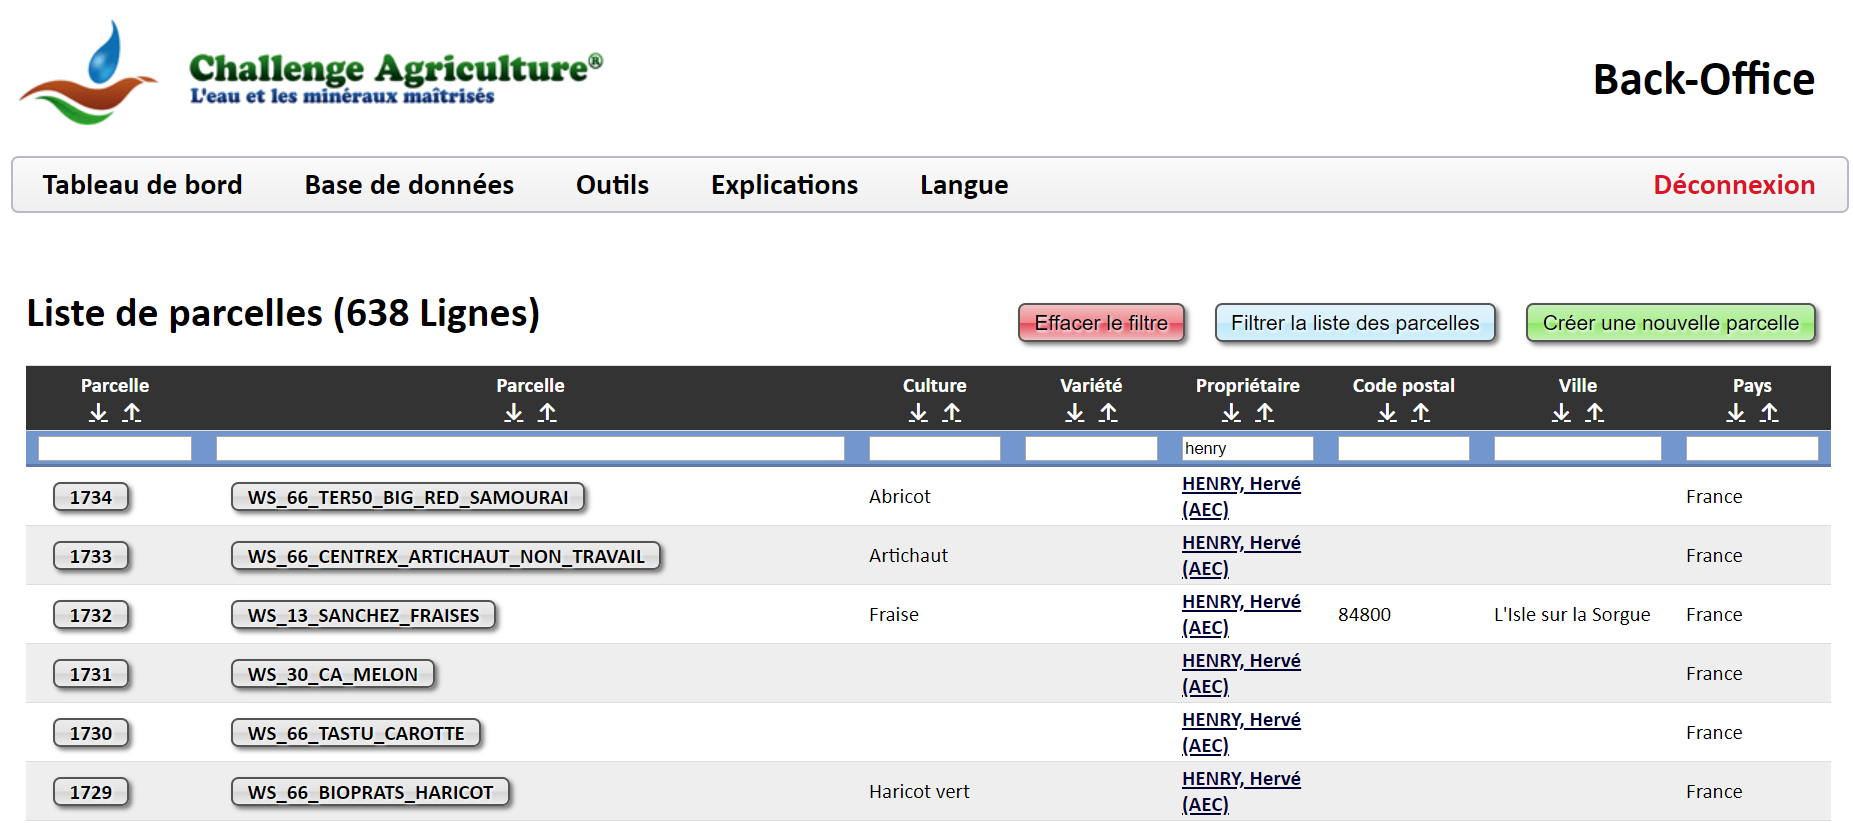Open HENRY, Hervé link in row 1730
Screen dimensions: 1853x823
pyautogui.click(x=1241, y=732)
